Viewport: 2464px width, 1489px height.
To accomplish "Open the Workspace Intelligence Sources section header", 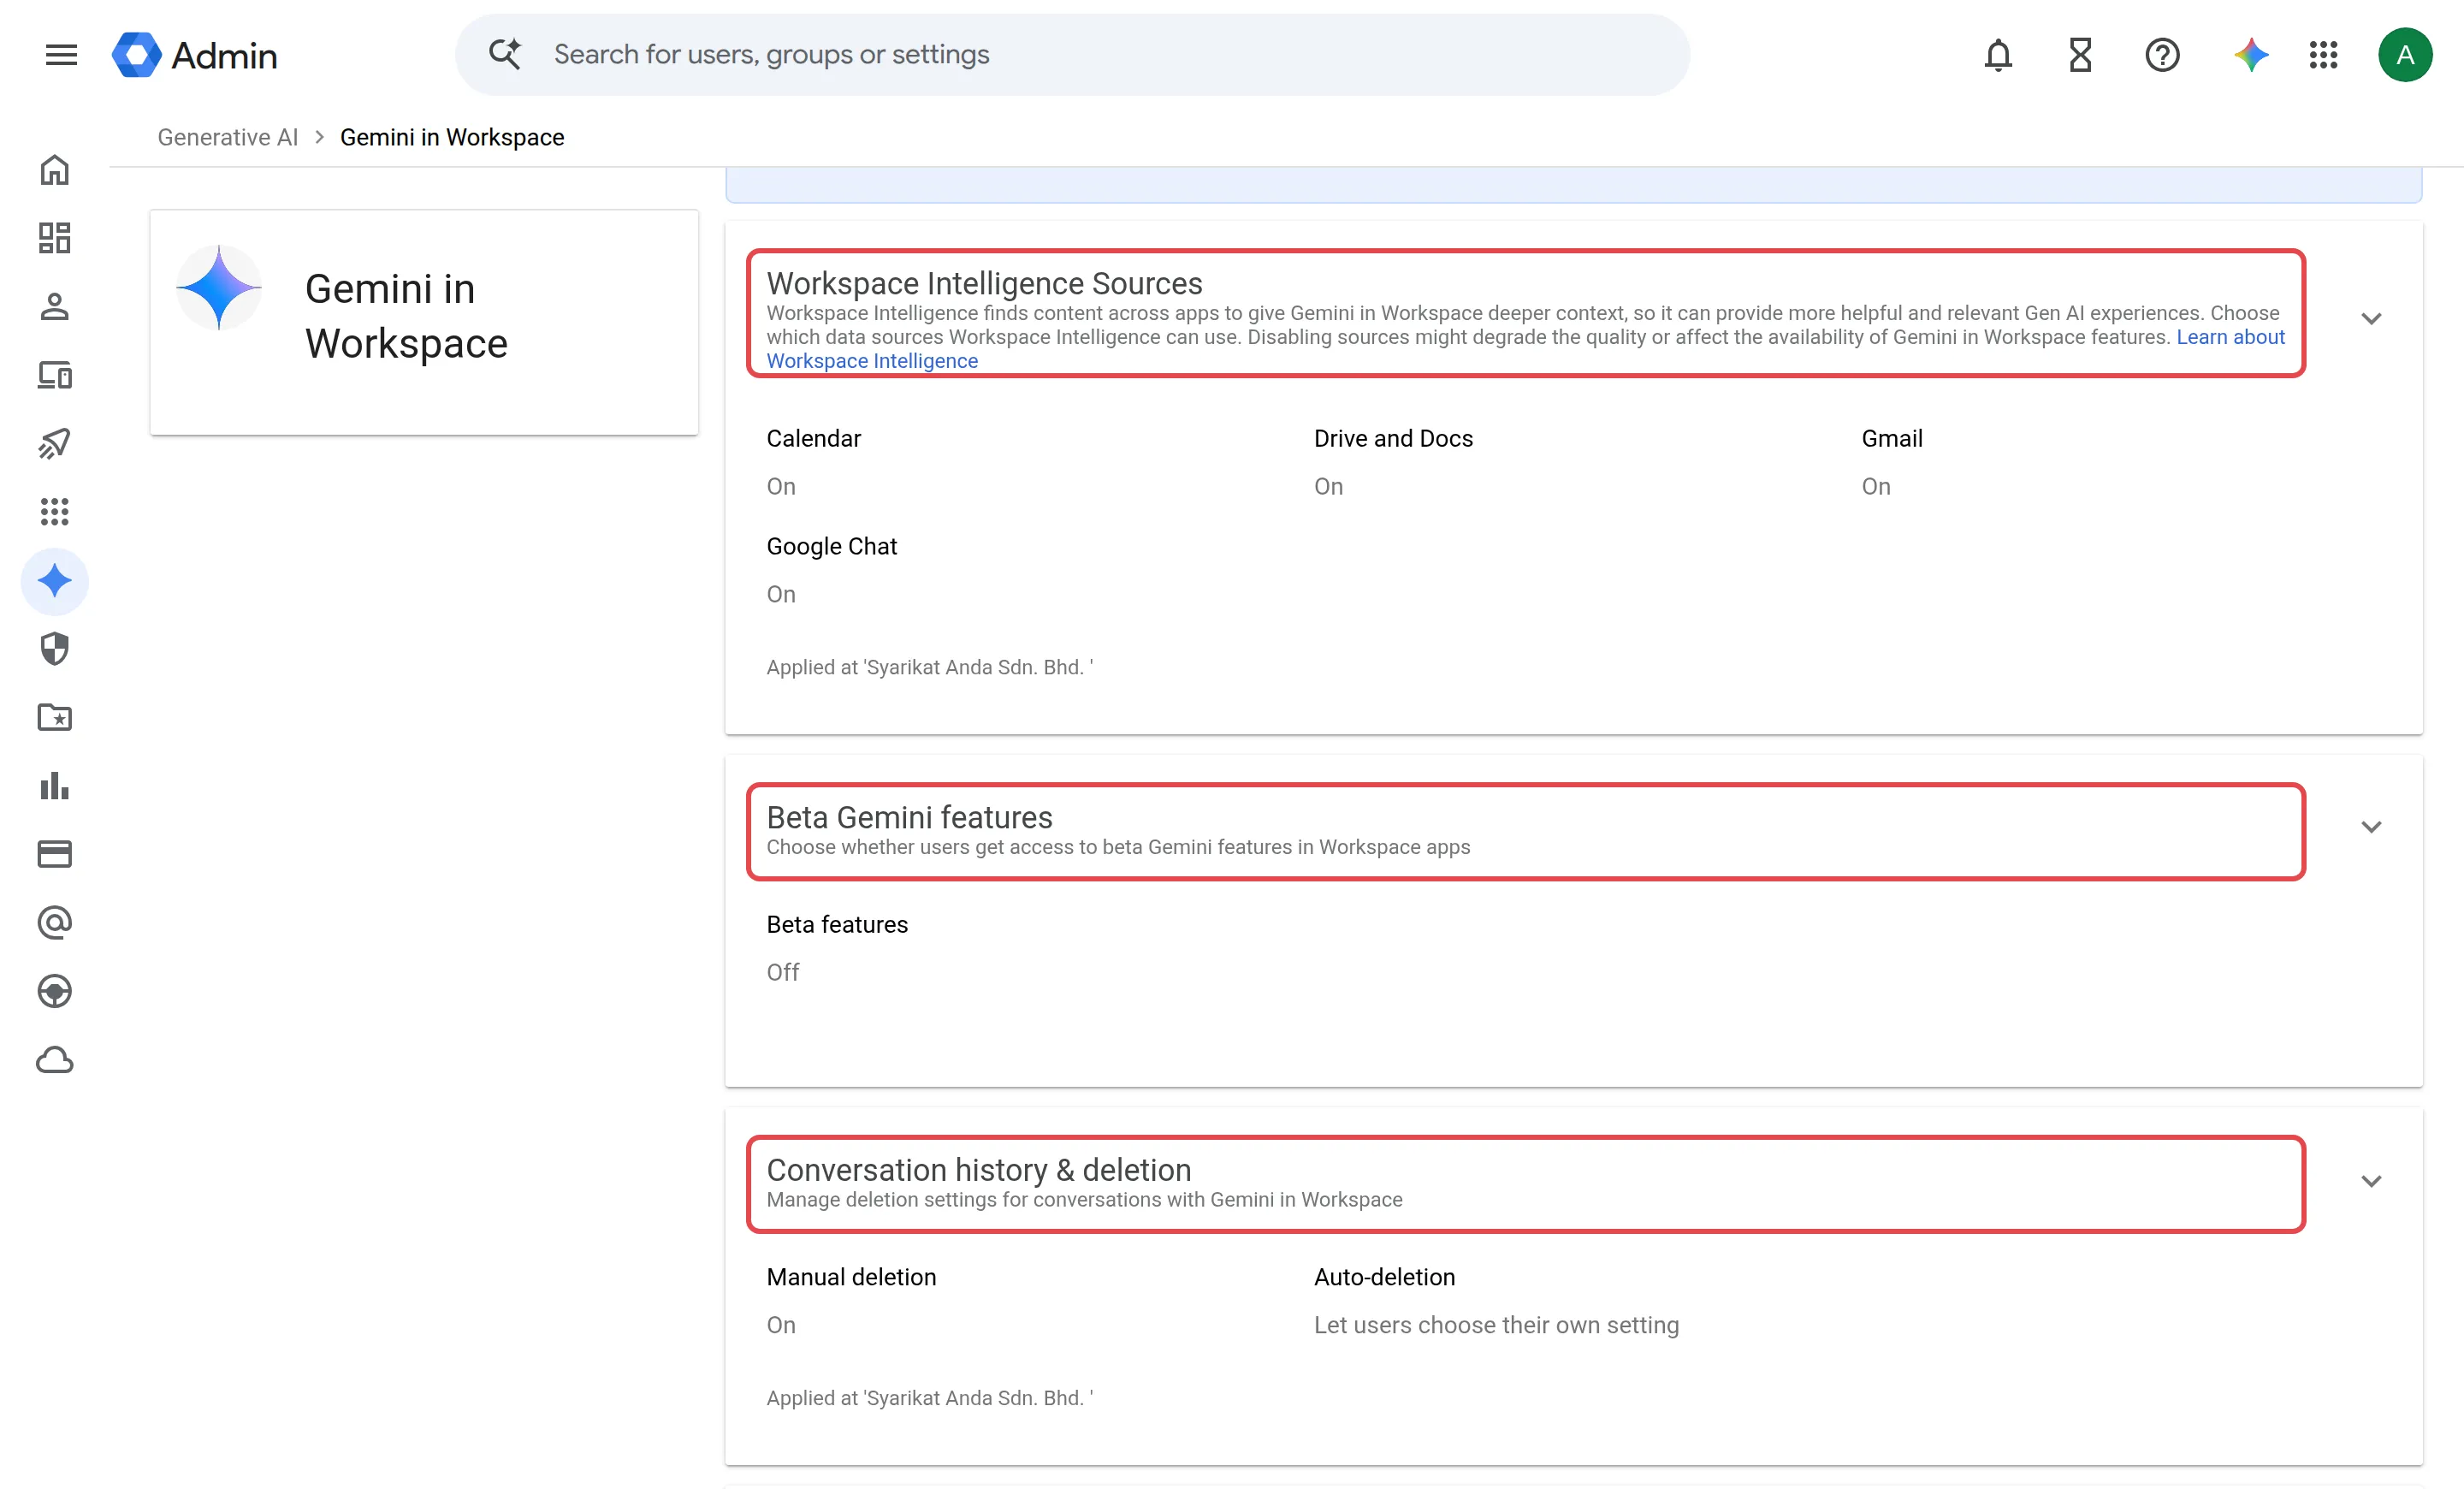I will pos(1526,314).
